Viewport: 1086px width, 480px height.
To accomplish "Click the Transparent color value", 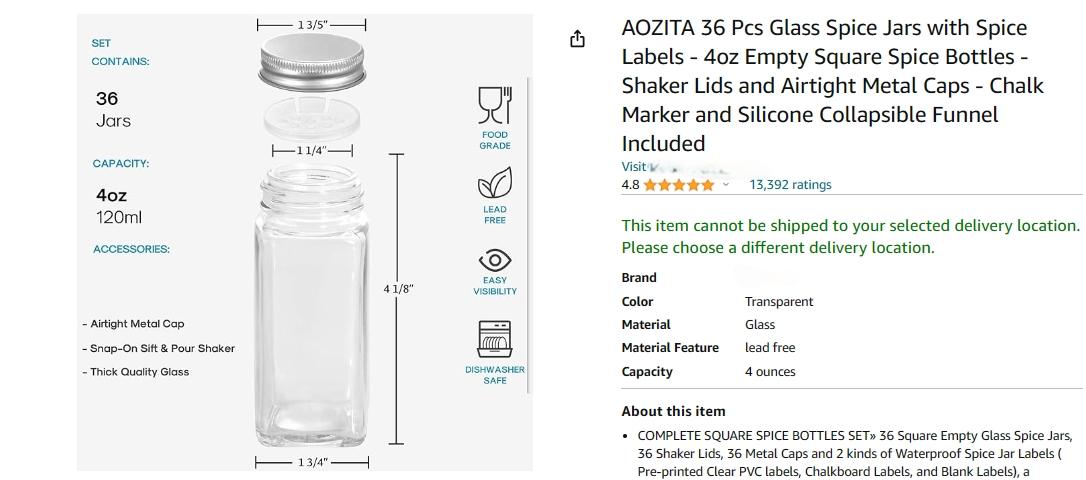I will point(779,302).
